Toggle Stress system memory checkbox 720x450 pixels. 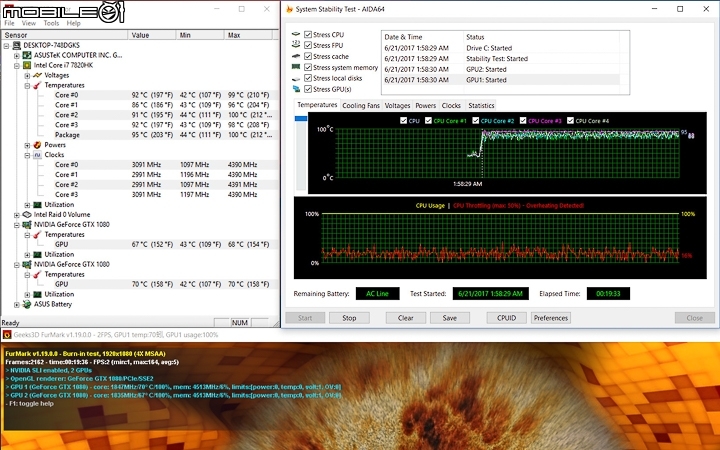click(308, 67)
